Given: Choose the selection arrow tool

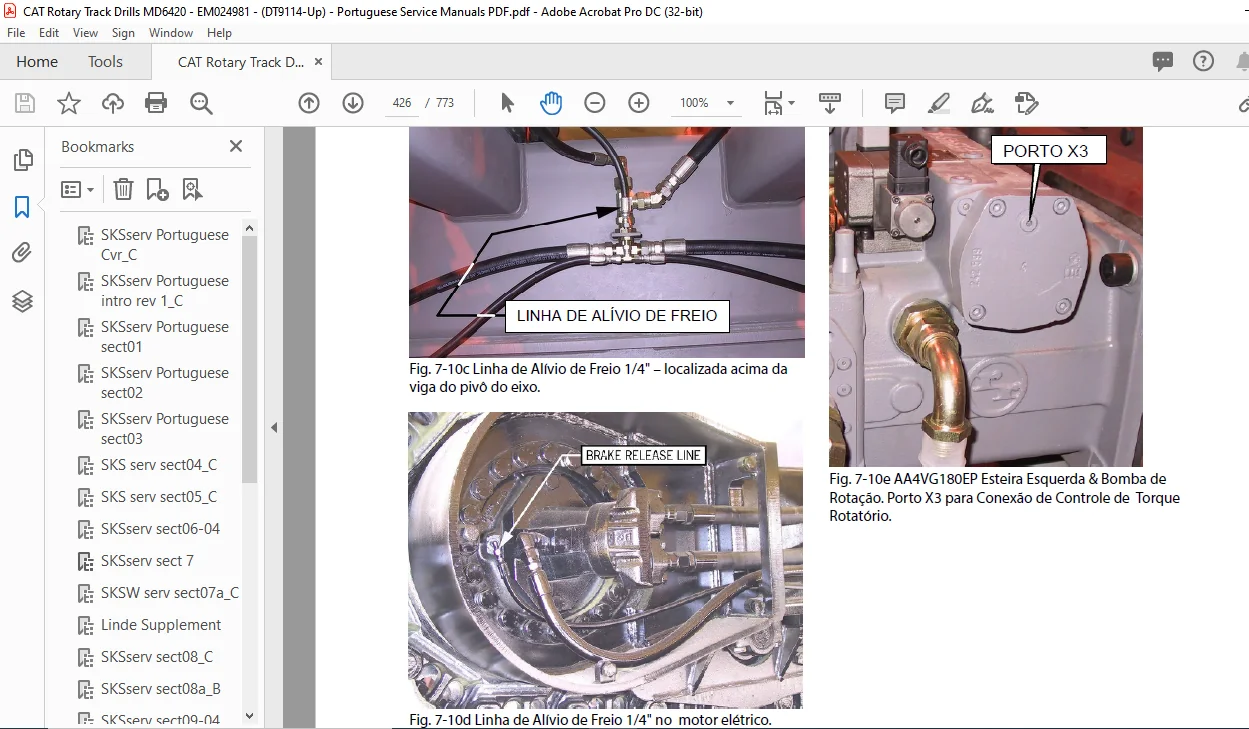Looking at the screenshot, I should tap(508, 103).
